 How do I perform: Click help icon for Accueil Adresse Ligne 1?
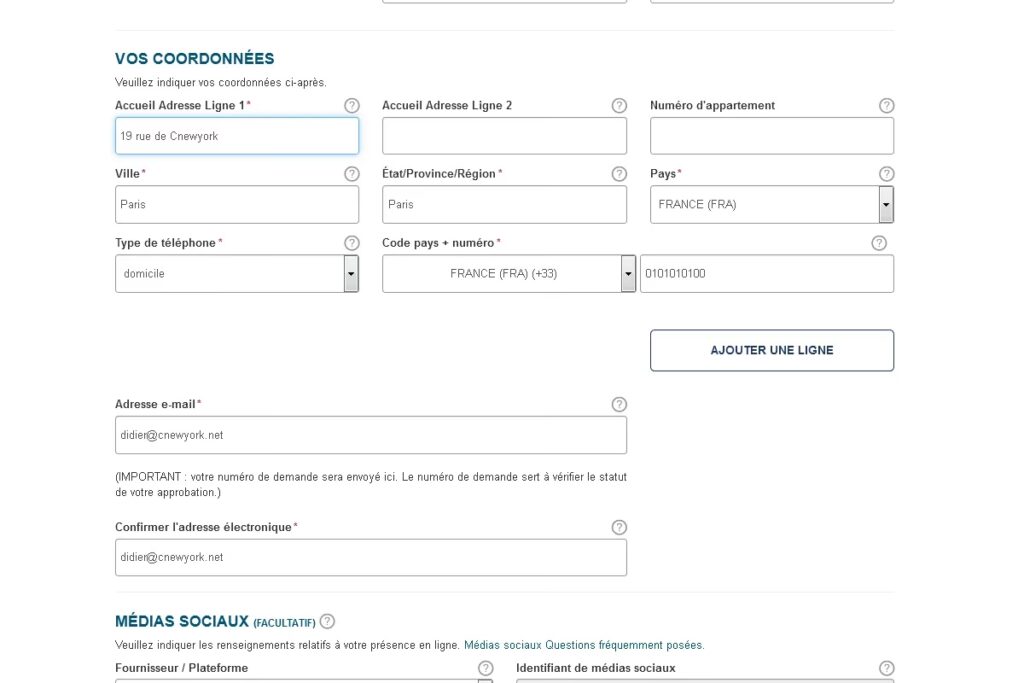coord(351,105)
